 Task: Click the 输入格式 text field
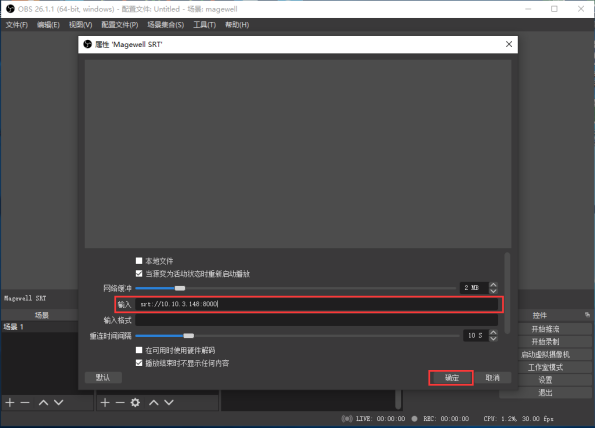(x=316, y=320)
